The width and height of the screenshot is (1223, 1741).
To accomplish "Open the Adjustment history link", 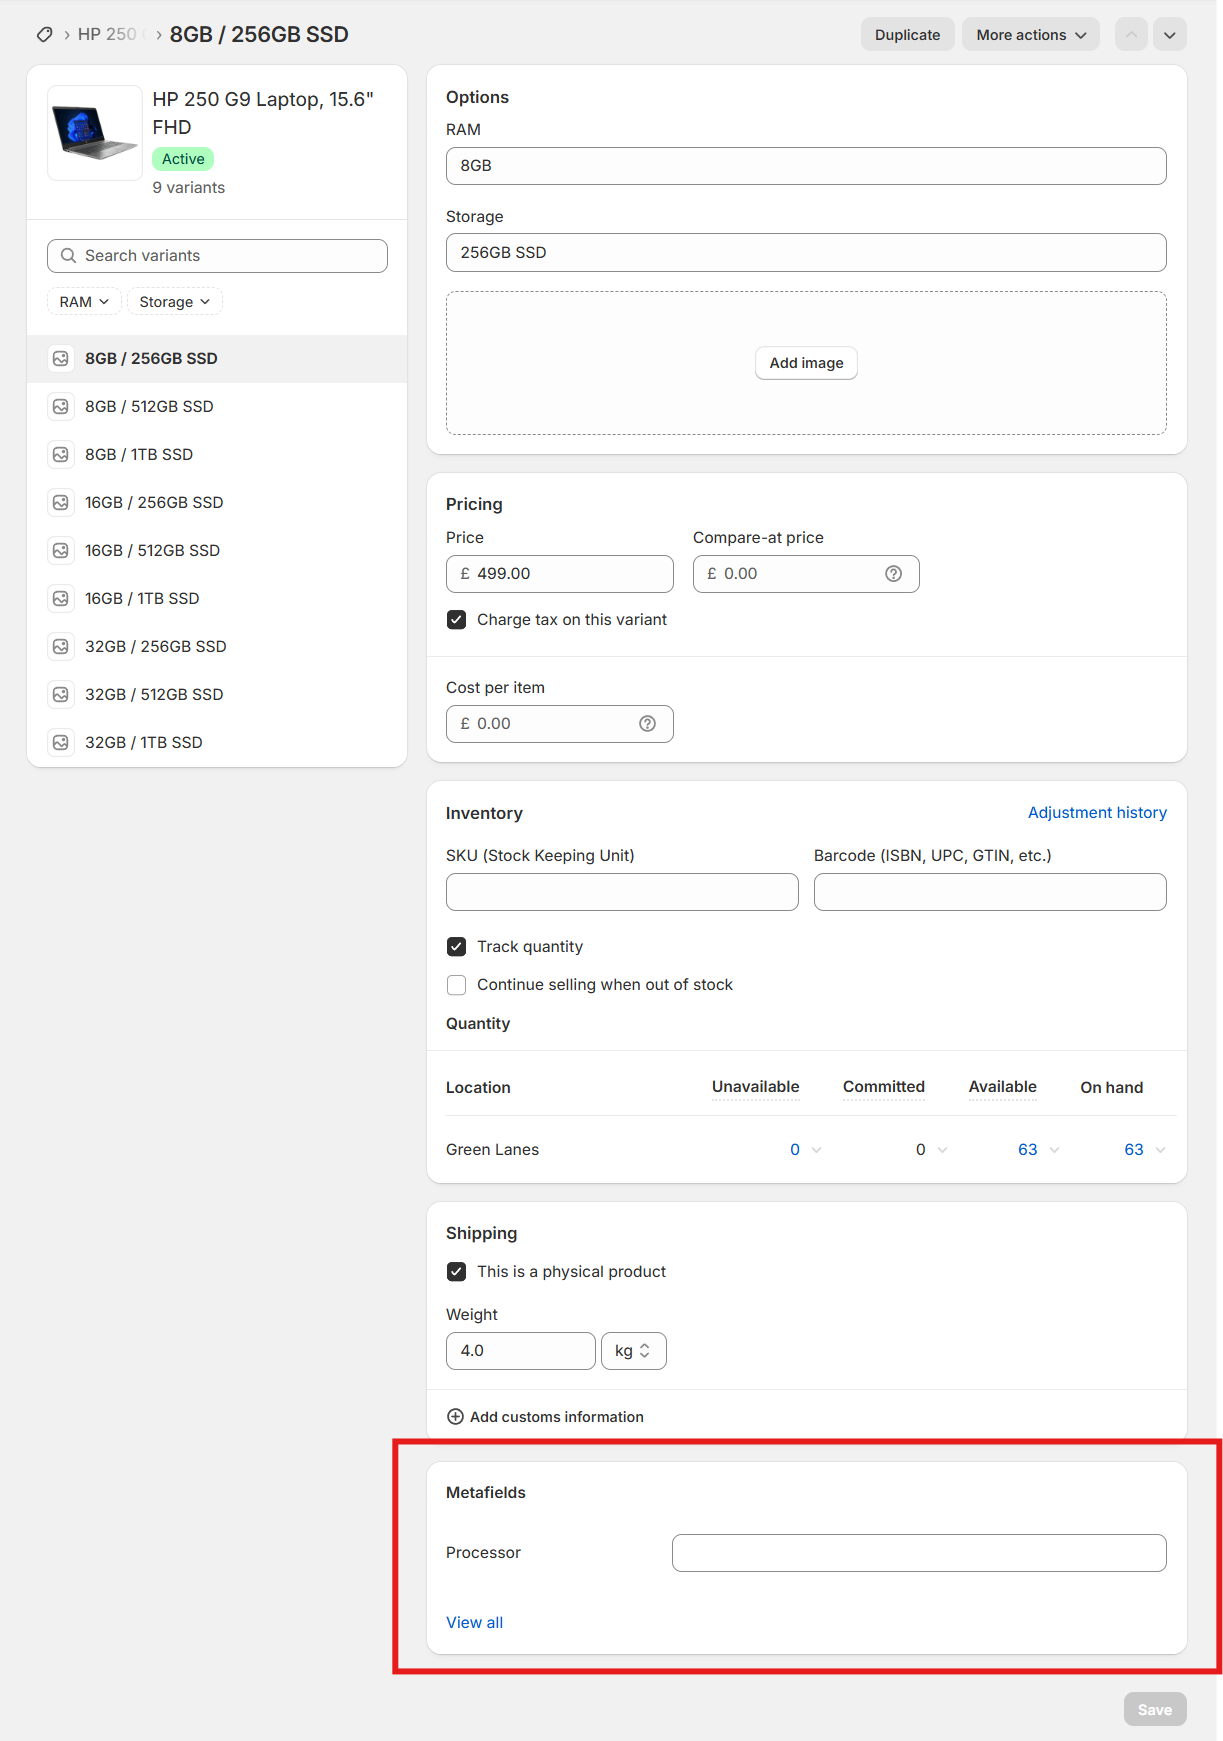I will tap(1097, 813).
